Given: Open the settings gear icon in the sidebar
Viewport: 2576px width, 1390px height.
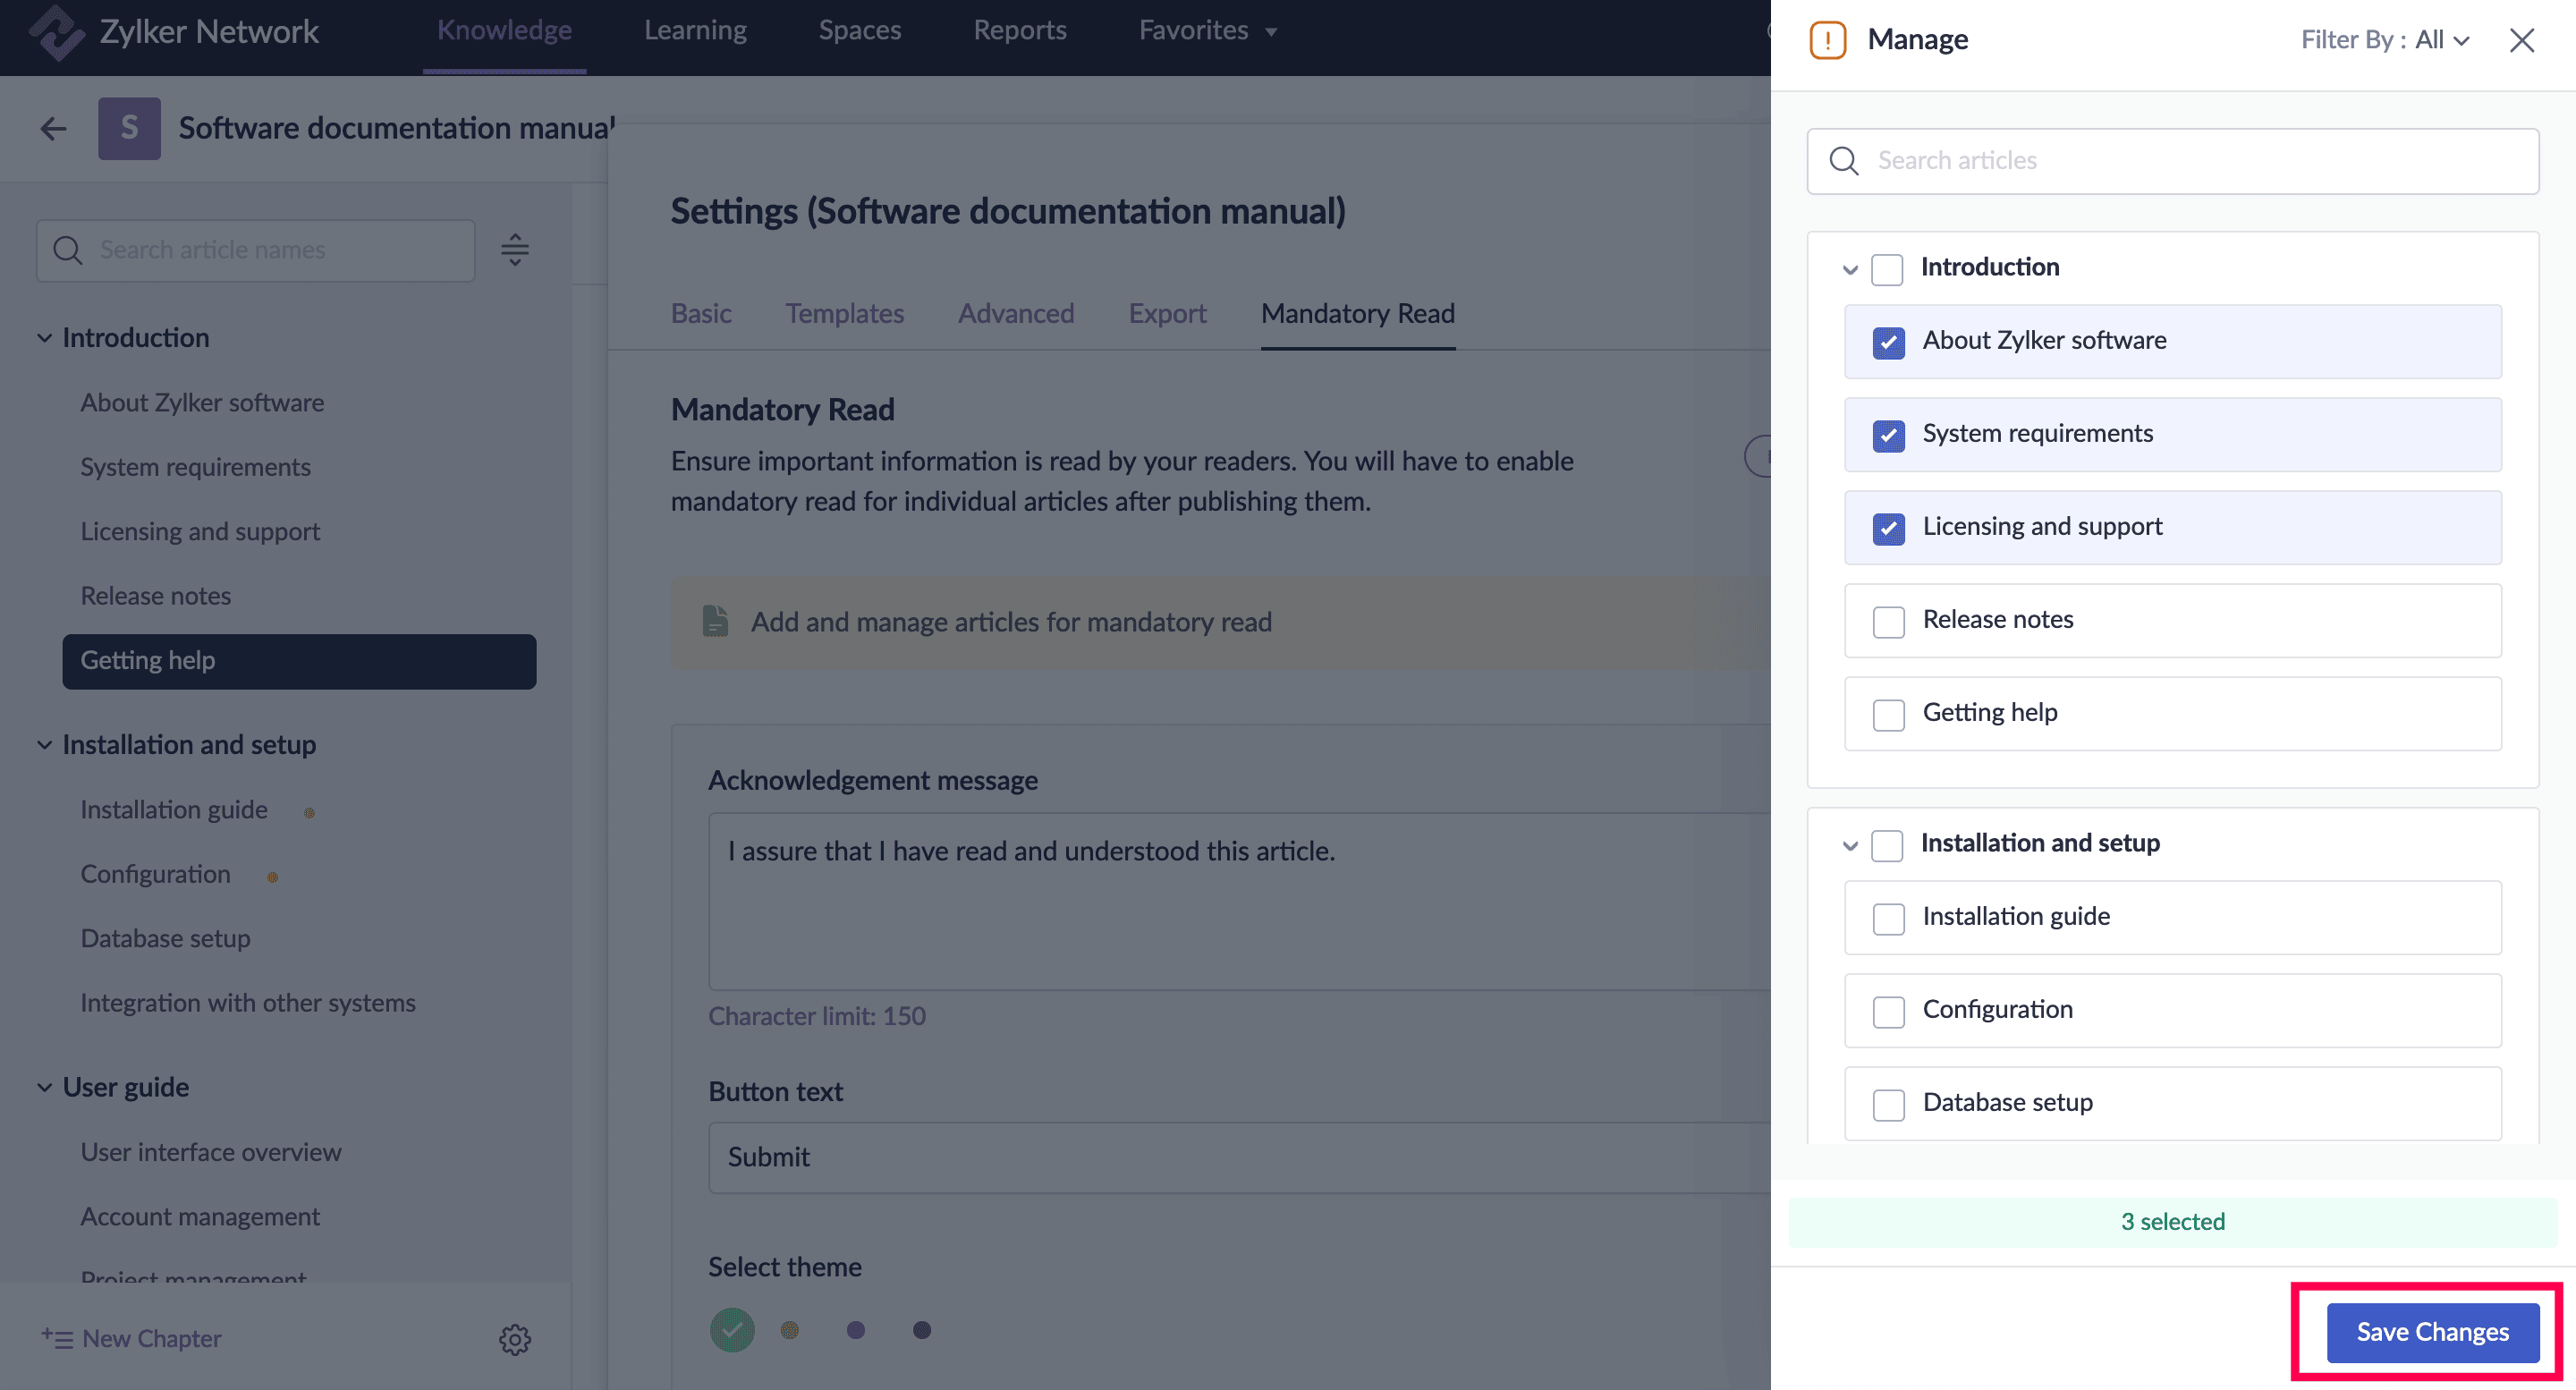Looking at the screenshot, I should [x=514, y=1339].
